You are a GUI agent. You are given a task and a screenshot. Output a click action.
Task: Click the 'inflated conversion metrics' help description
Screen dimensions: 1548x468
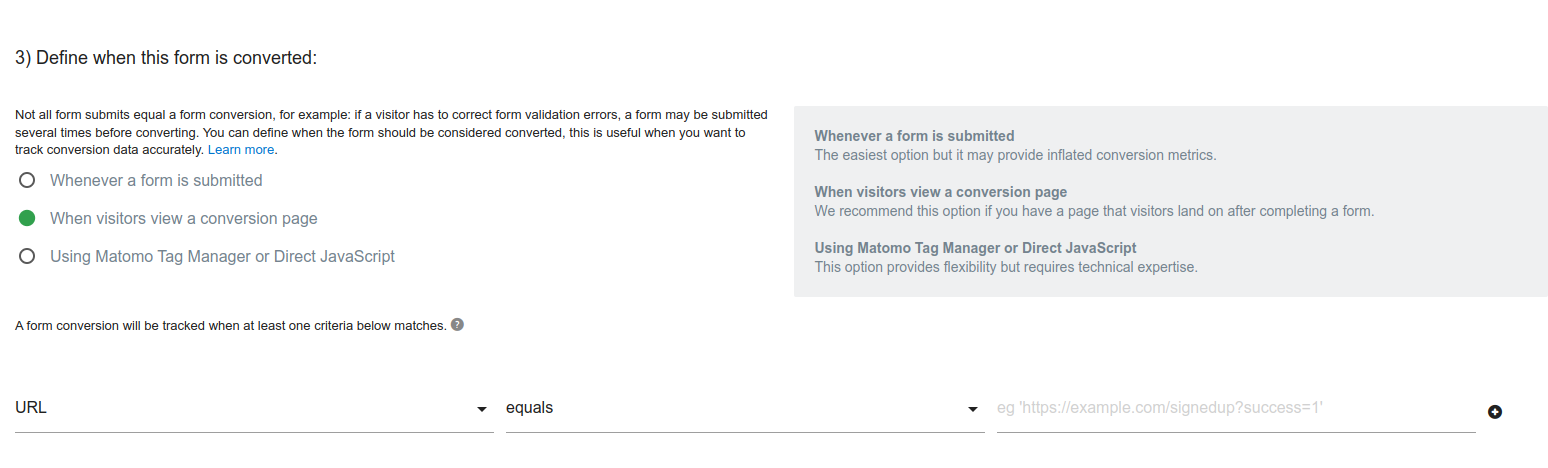[x=1015, y=155]
